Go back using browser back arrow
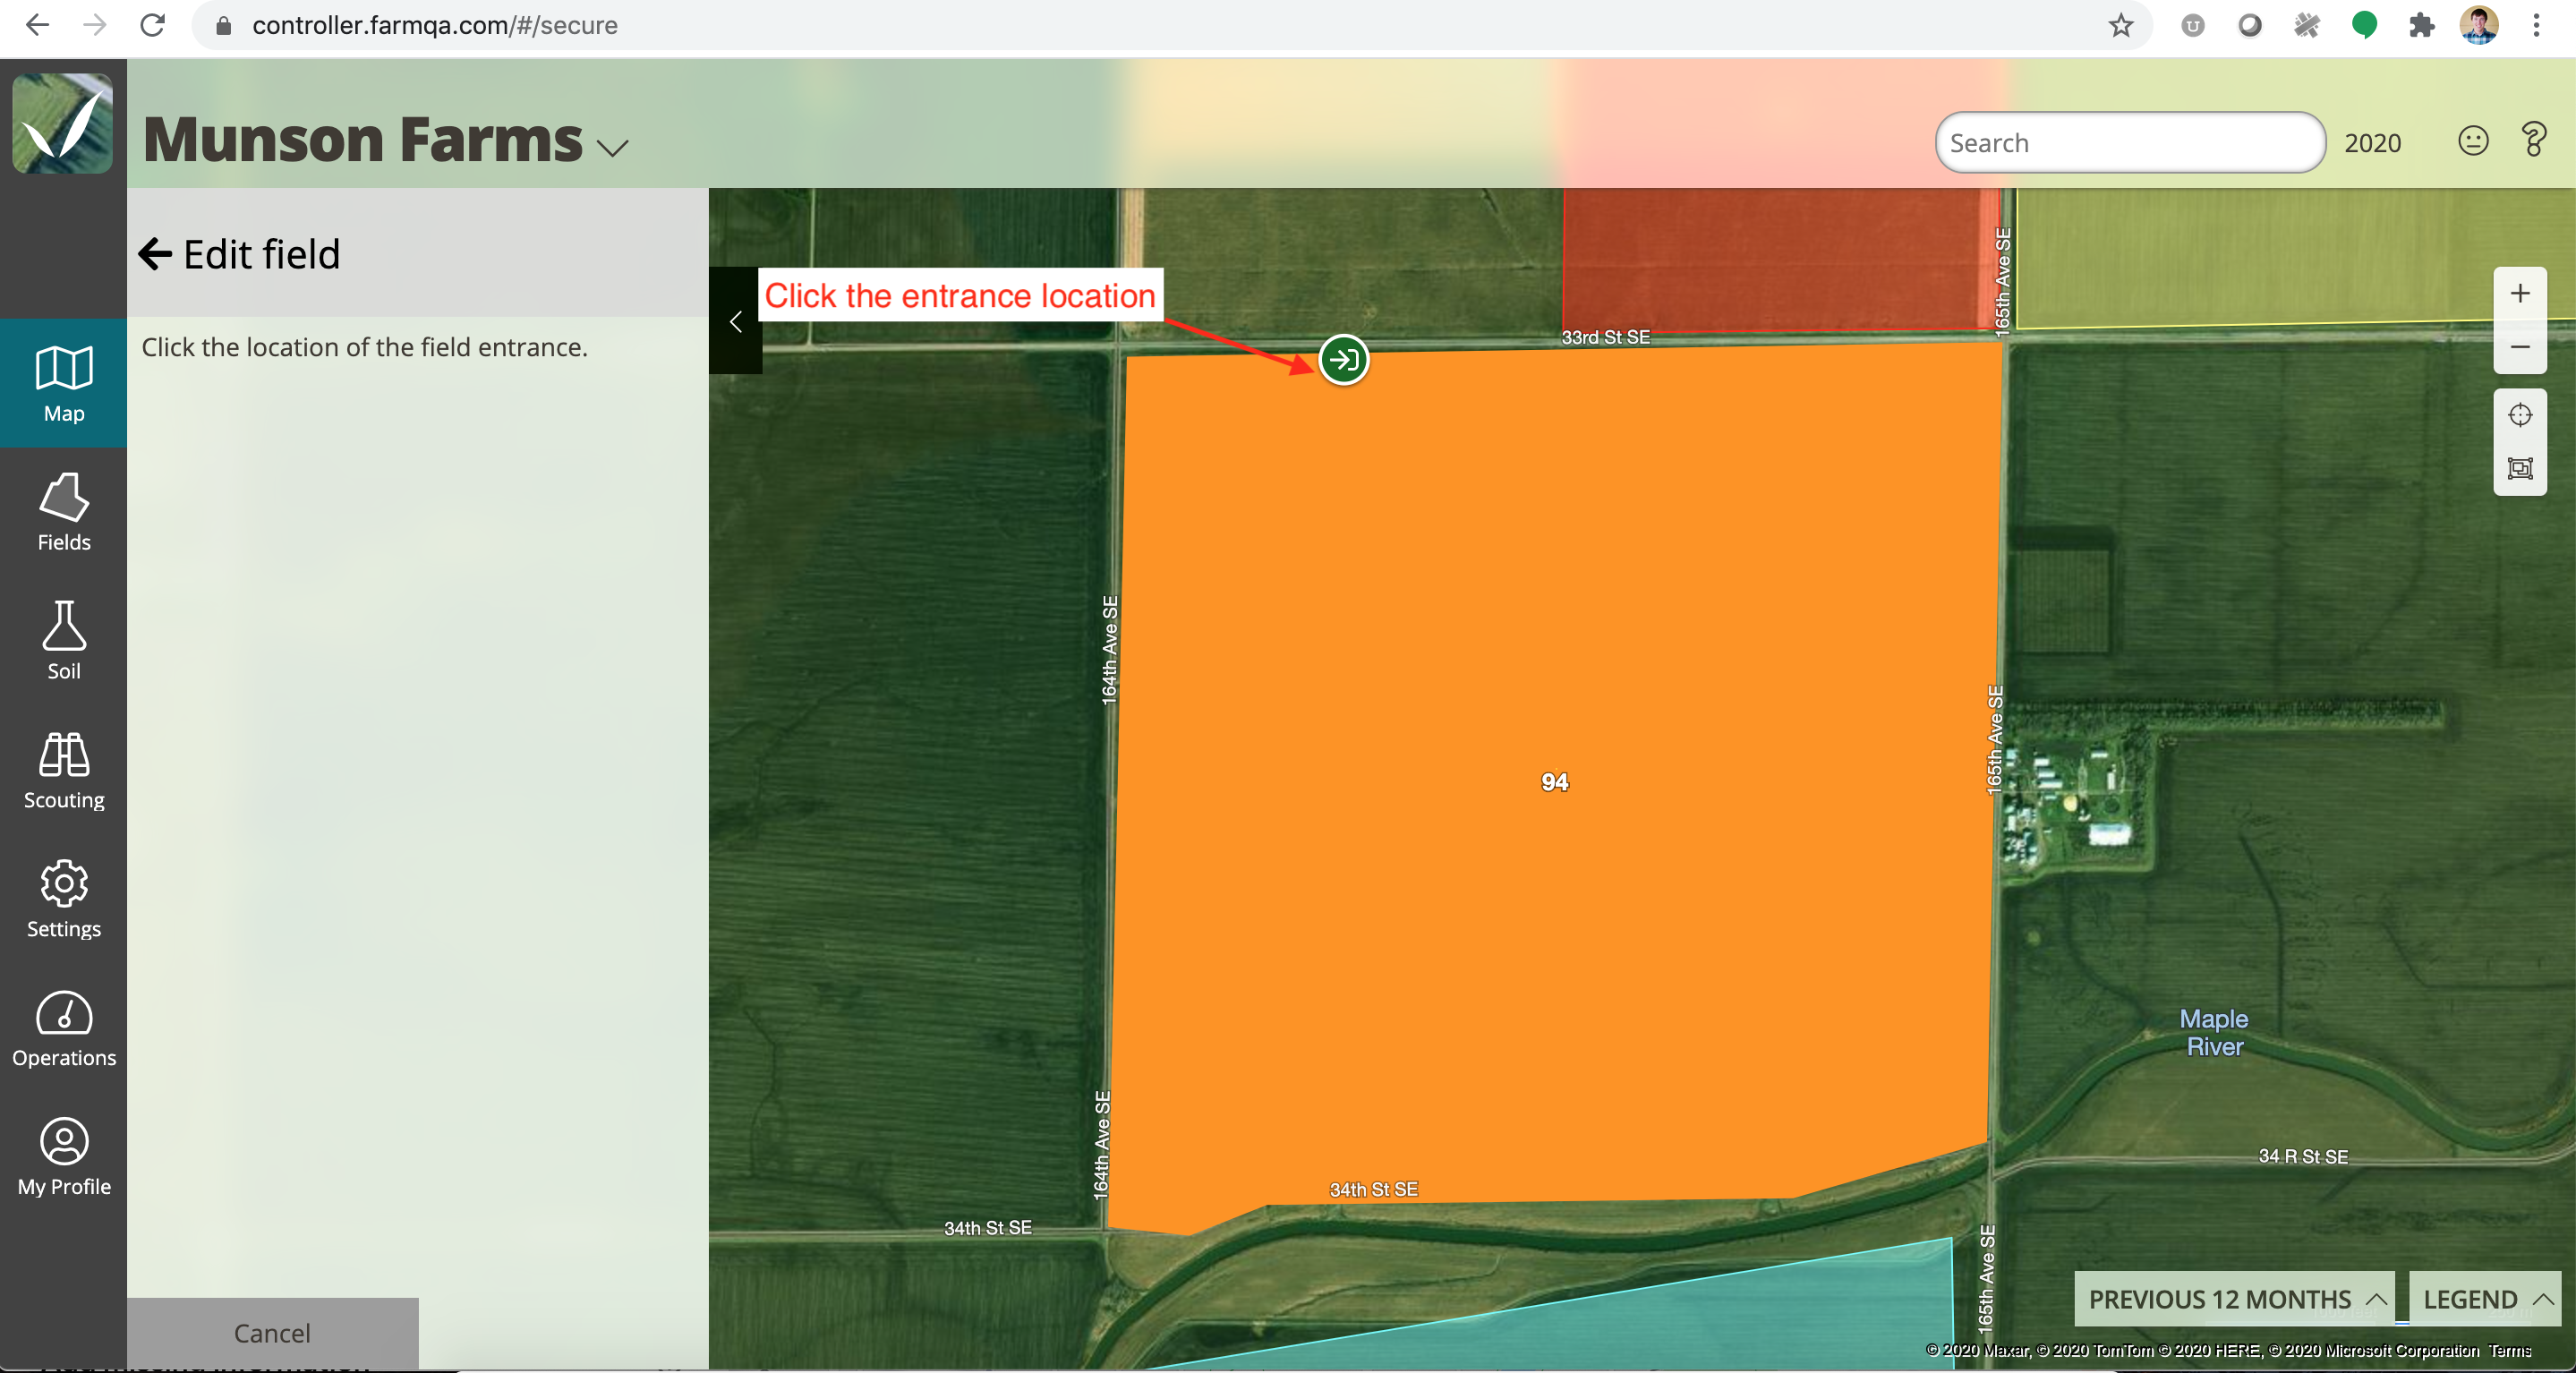2576x1373 pixels. tap(37, 25)
